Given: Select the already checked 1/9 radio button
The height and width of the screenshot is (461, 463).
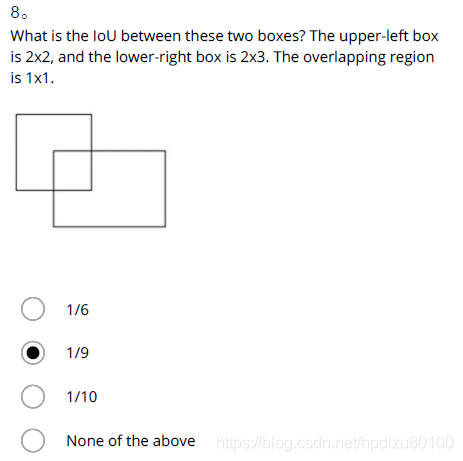Looking at the screenshot, I should pyautogui.click(x=33, y=353).
